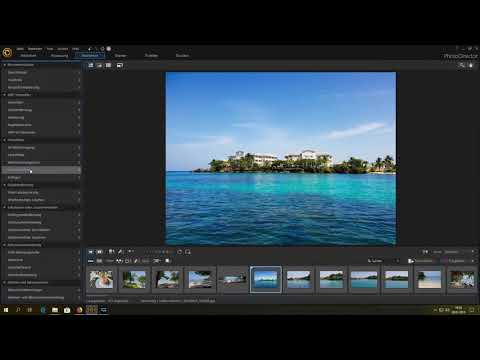Image resolution: width=480 pixels, height=360 pixels.
Task: Click the first viewer layout icon above the photo
Action: (91, 65)
